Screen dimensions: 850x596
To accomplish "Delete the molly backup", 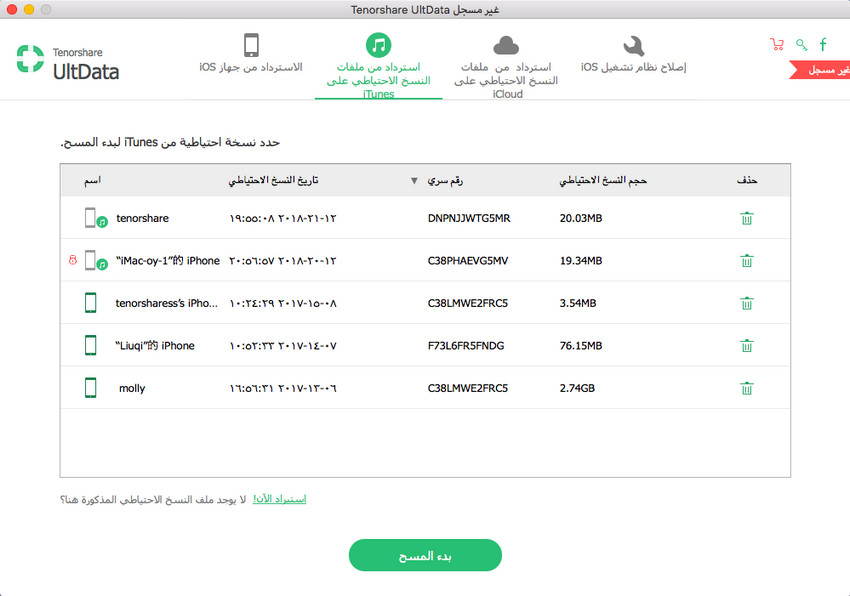I will pyautogui.click(x=746, y=388).
